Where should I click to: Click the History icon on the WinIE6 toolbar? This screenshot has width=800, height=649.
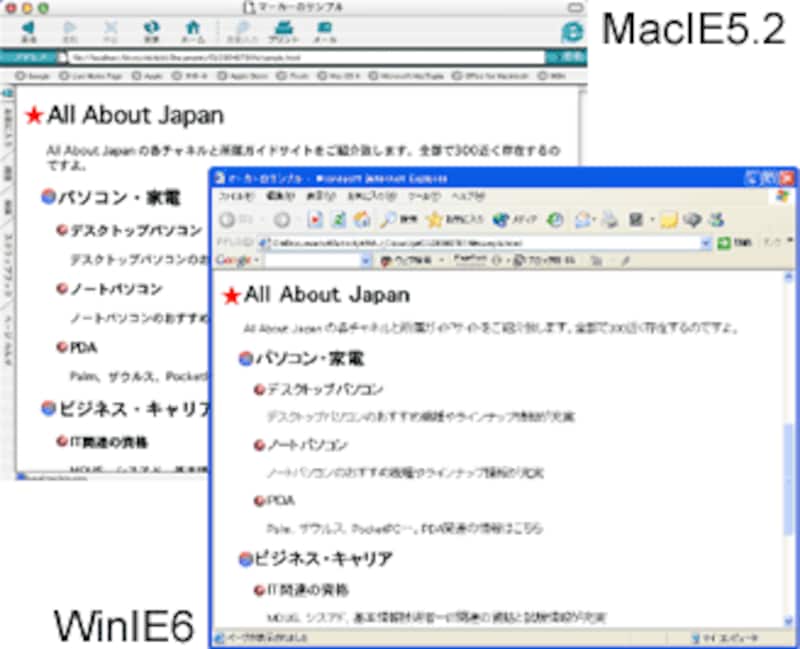click(552, 217)
